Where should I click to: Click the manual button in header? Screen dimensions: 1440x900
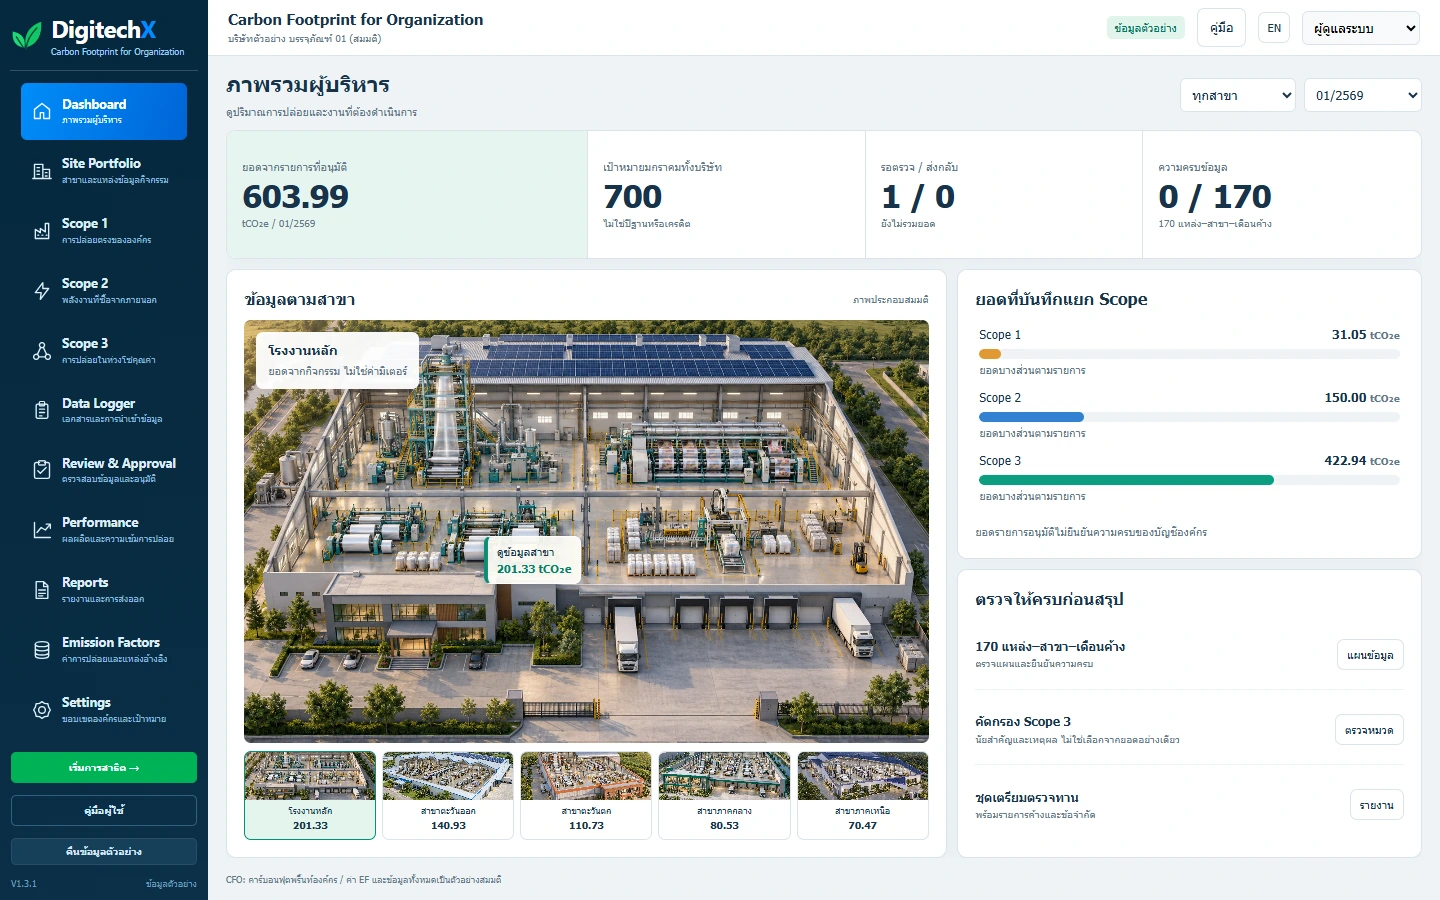click(x=1221, y=28)
